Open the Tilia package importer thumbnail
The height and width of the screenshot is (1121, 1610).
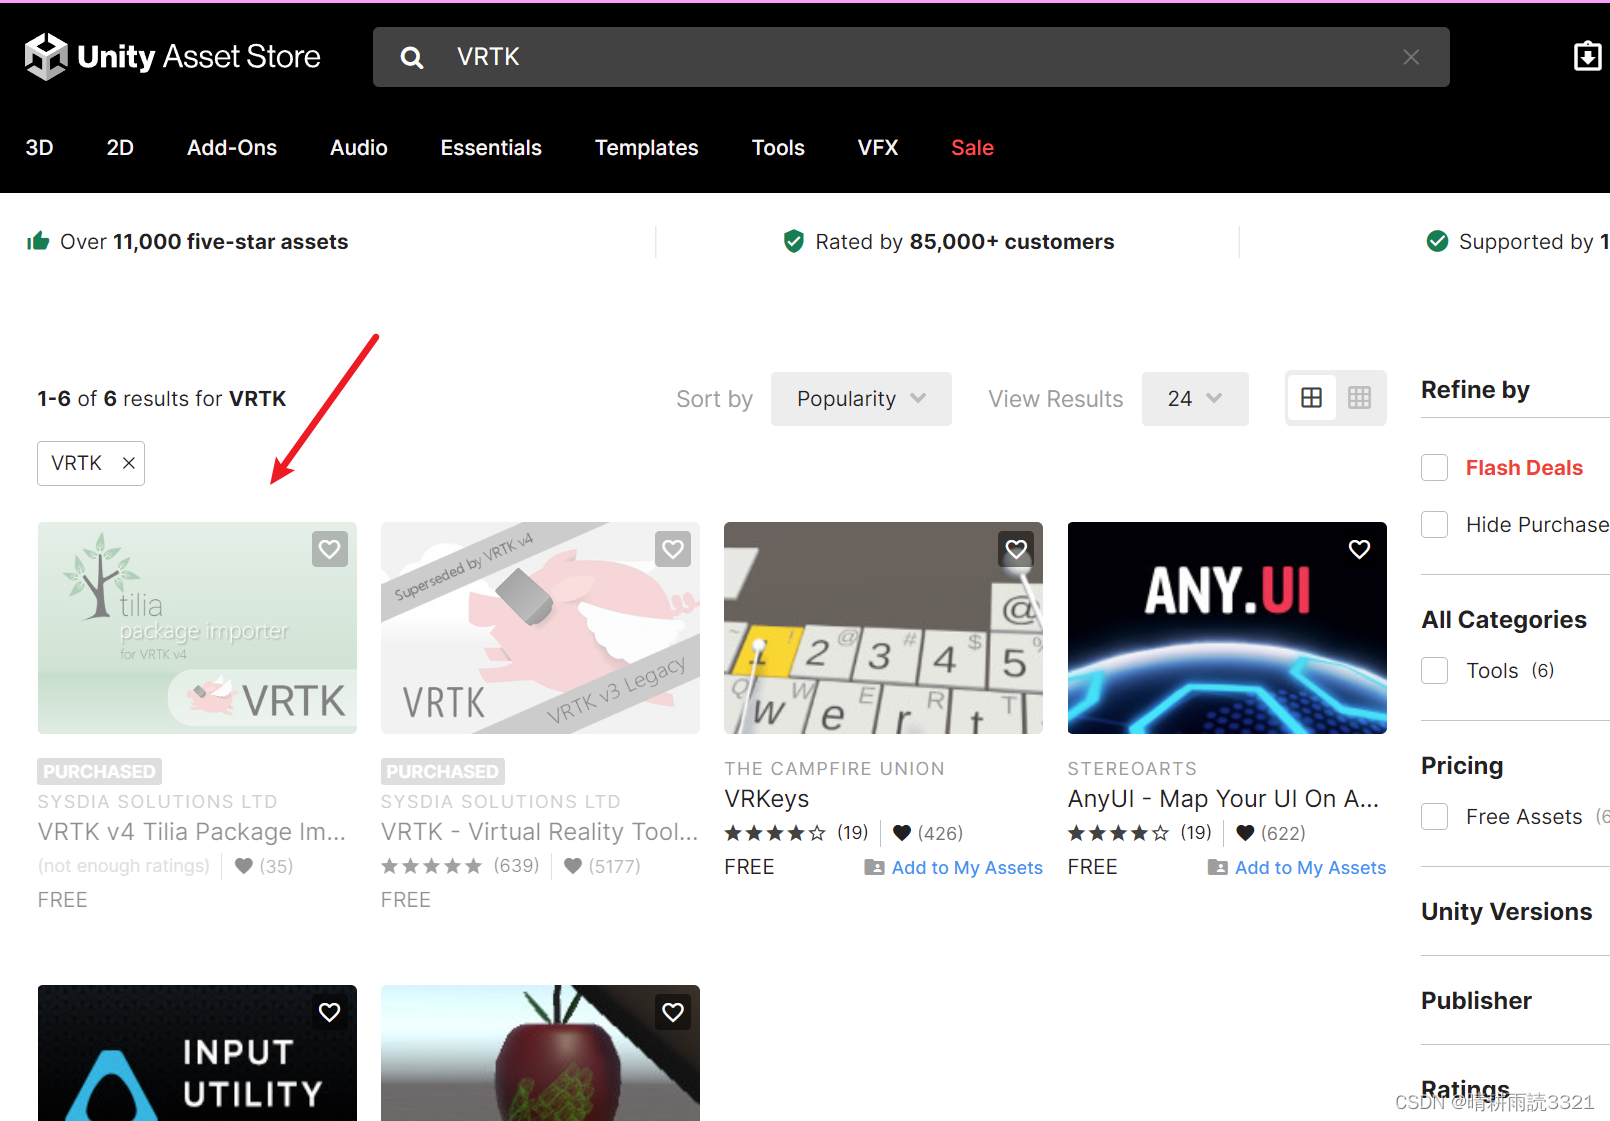pos(197,628)
